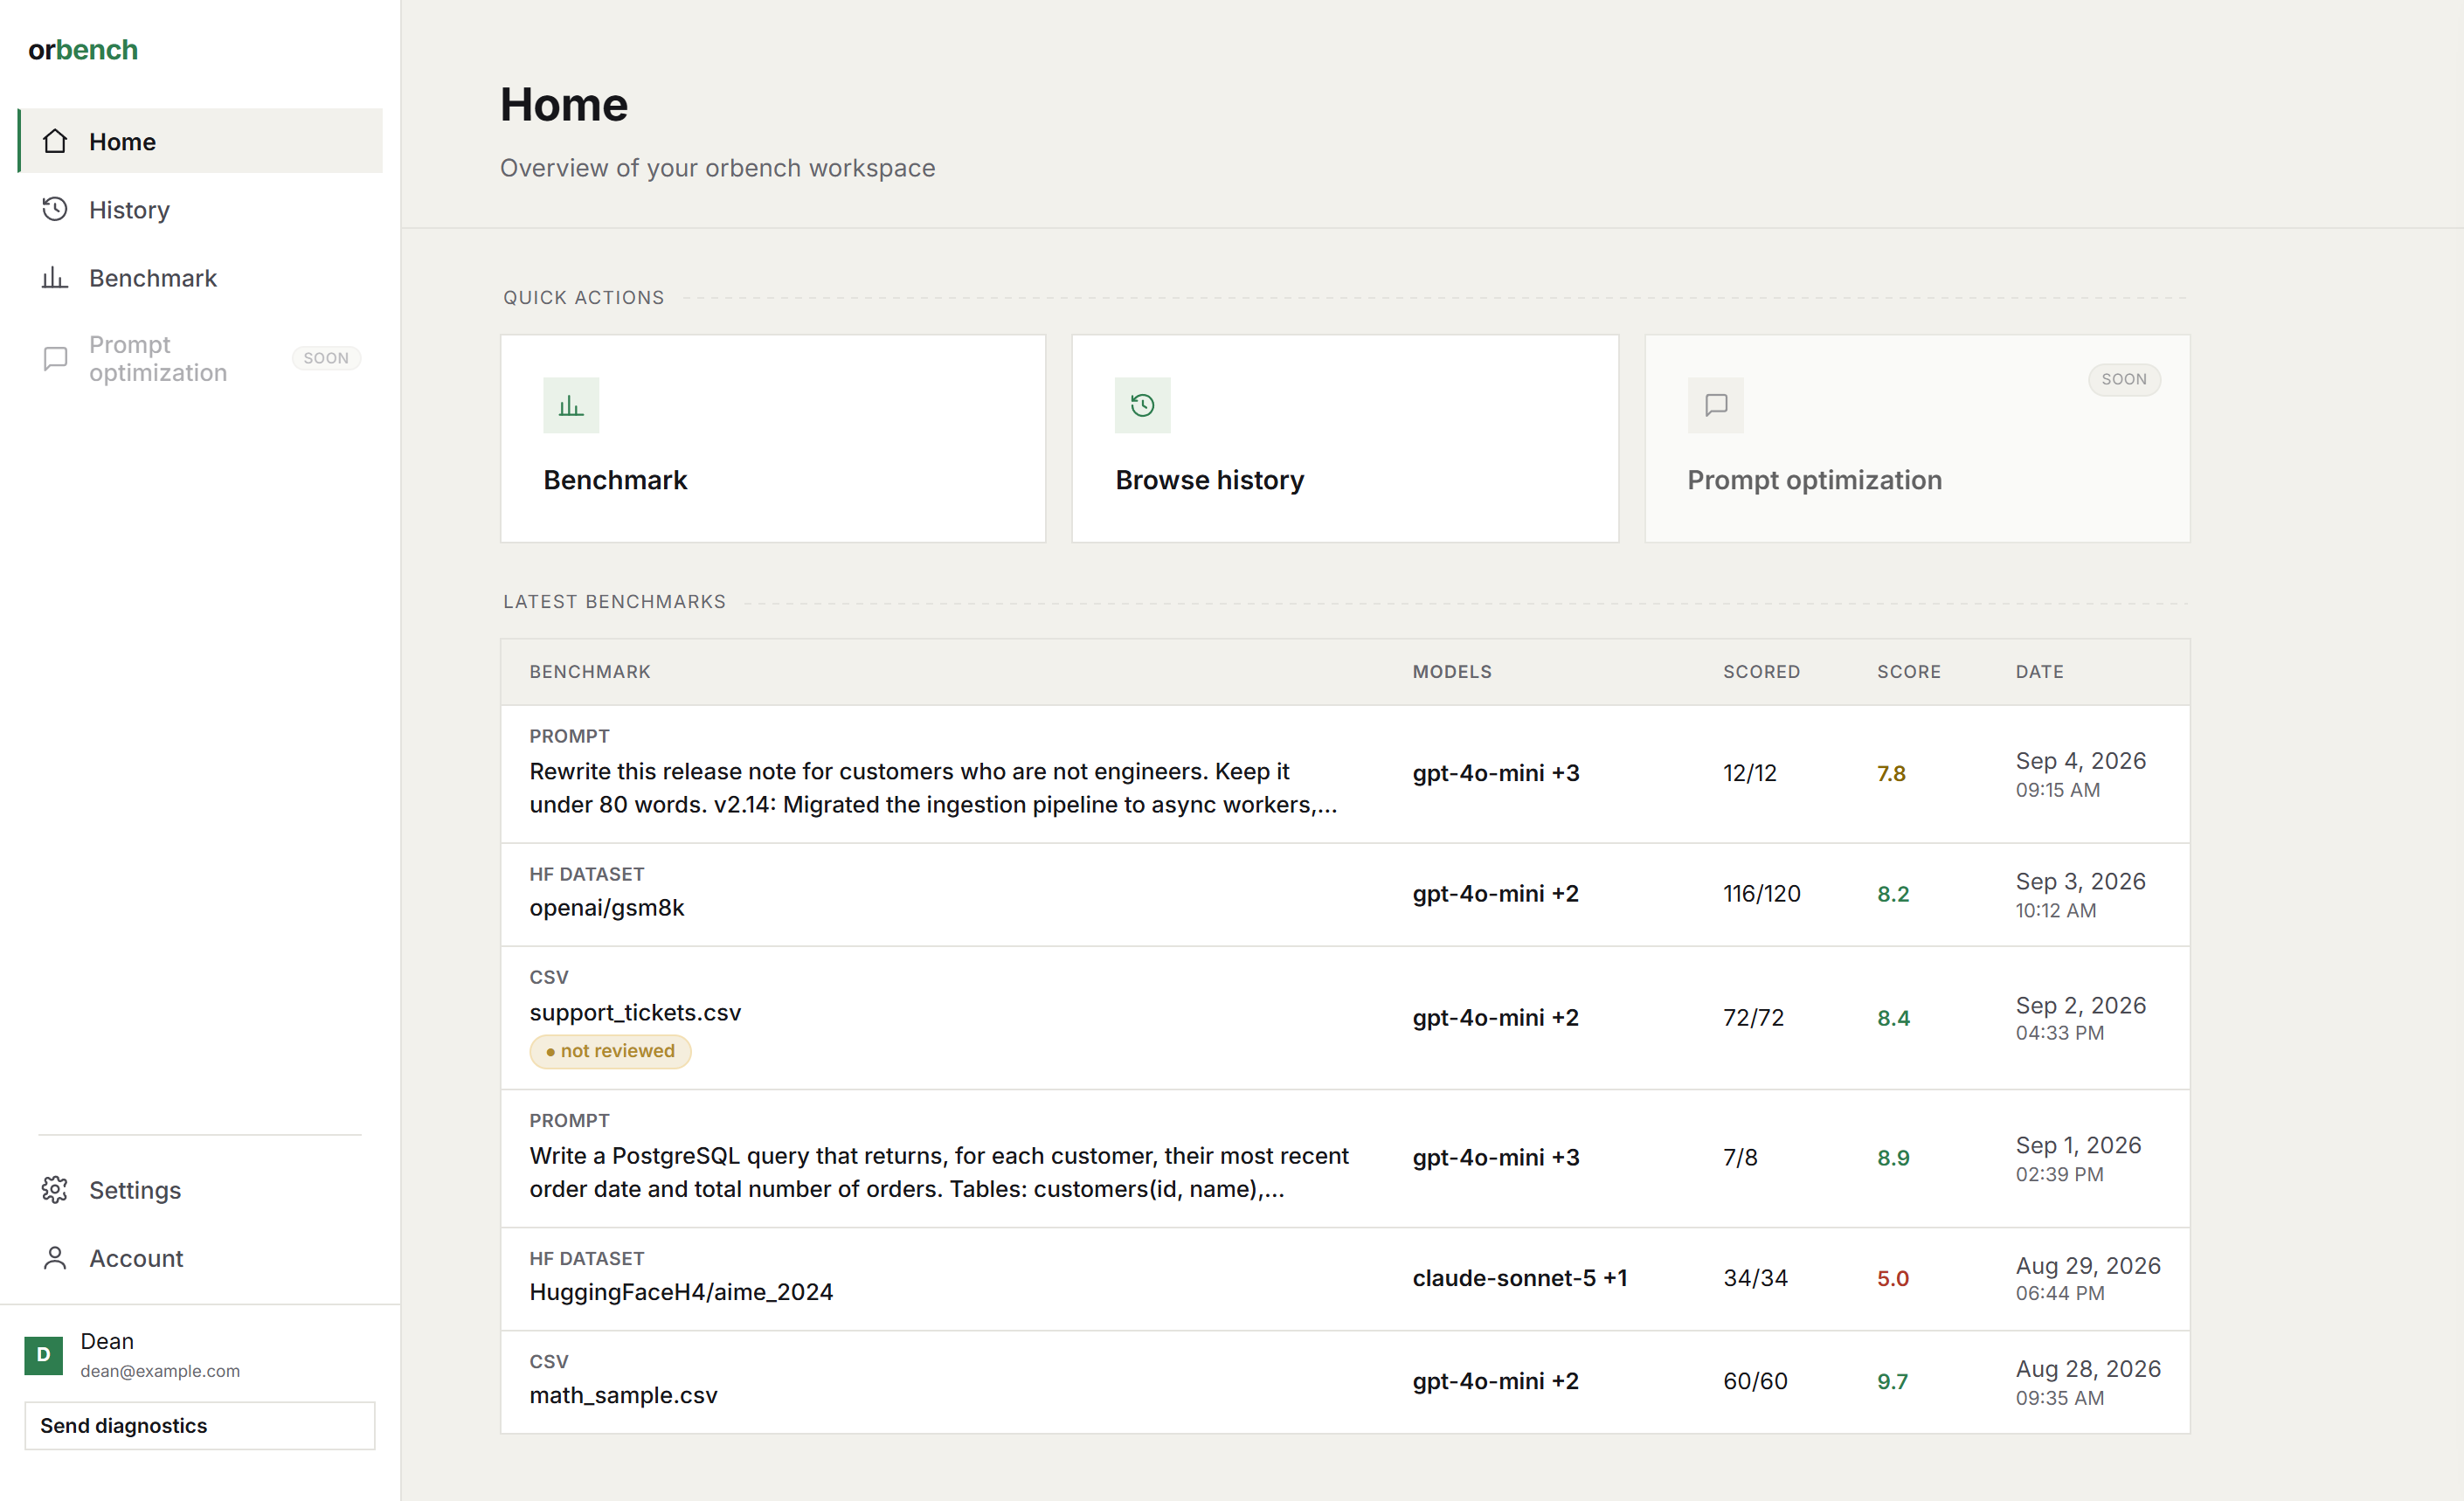Click the Prompt optimization quick action card
The height and width of the screenshot is (1501, 2464).
1917,438
